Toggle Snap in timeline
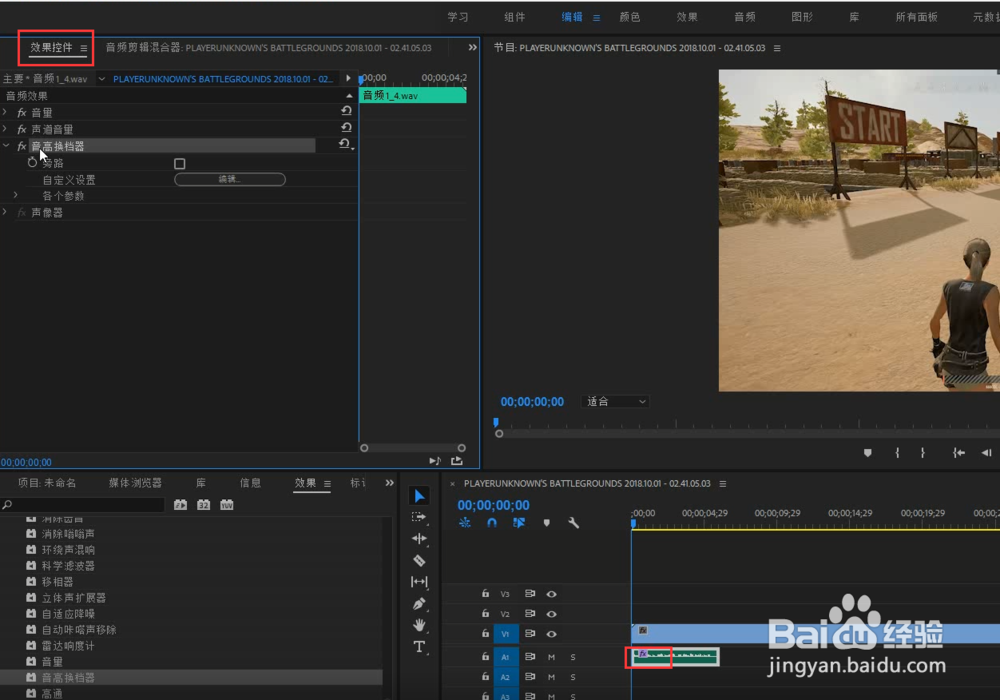Screen dimensions: 1000x700 pos(492,523)
